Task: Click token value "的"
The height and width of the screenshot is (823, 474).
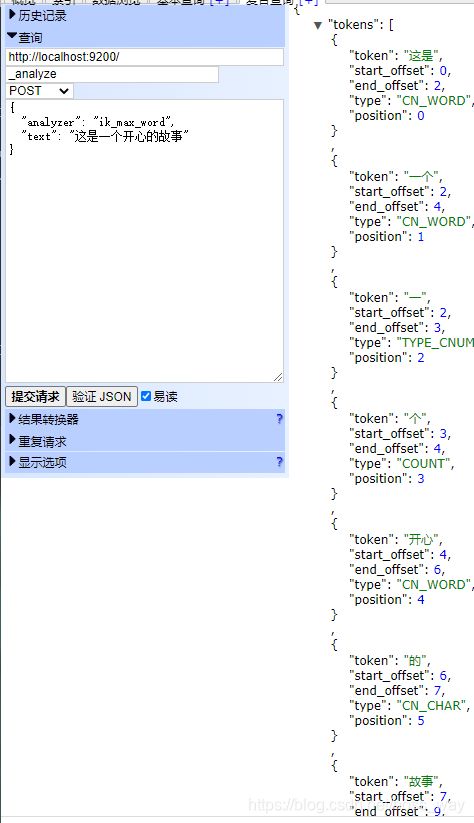Action: (x=415, y=660)
